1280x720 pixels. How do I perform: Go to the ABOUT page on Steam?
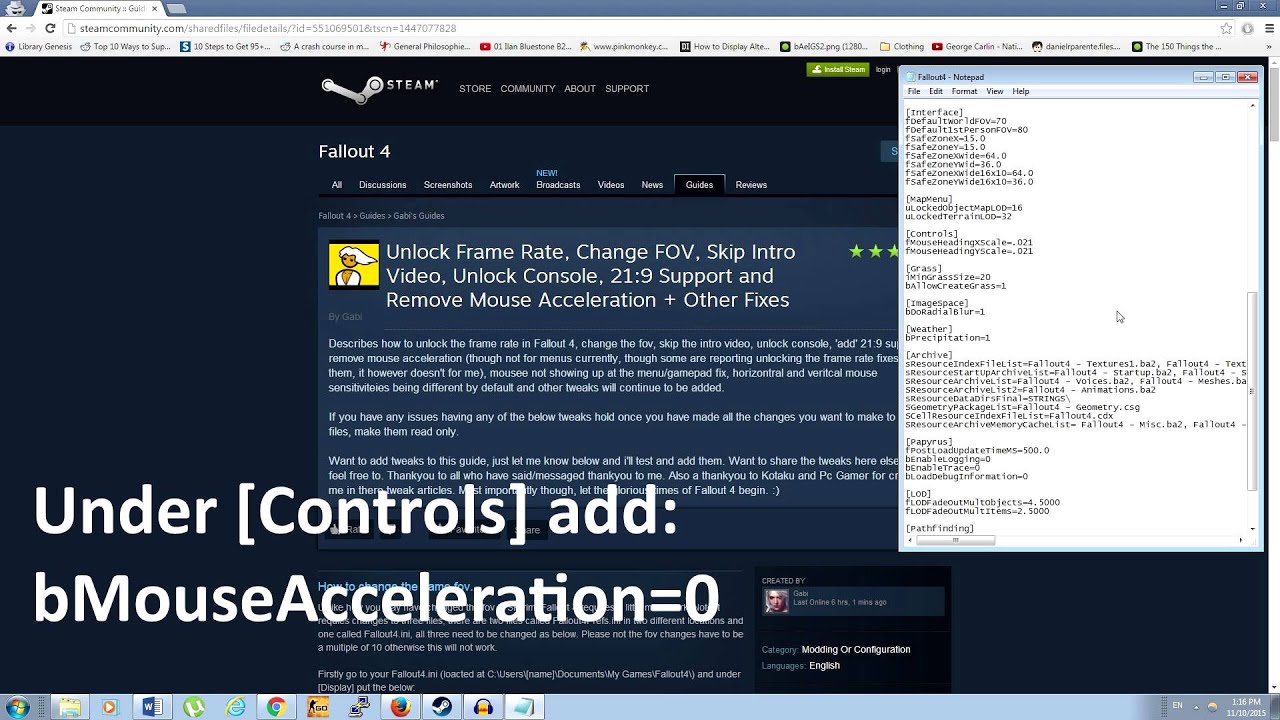[x=580, y=89]
